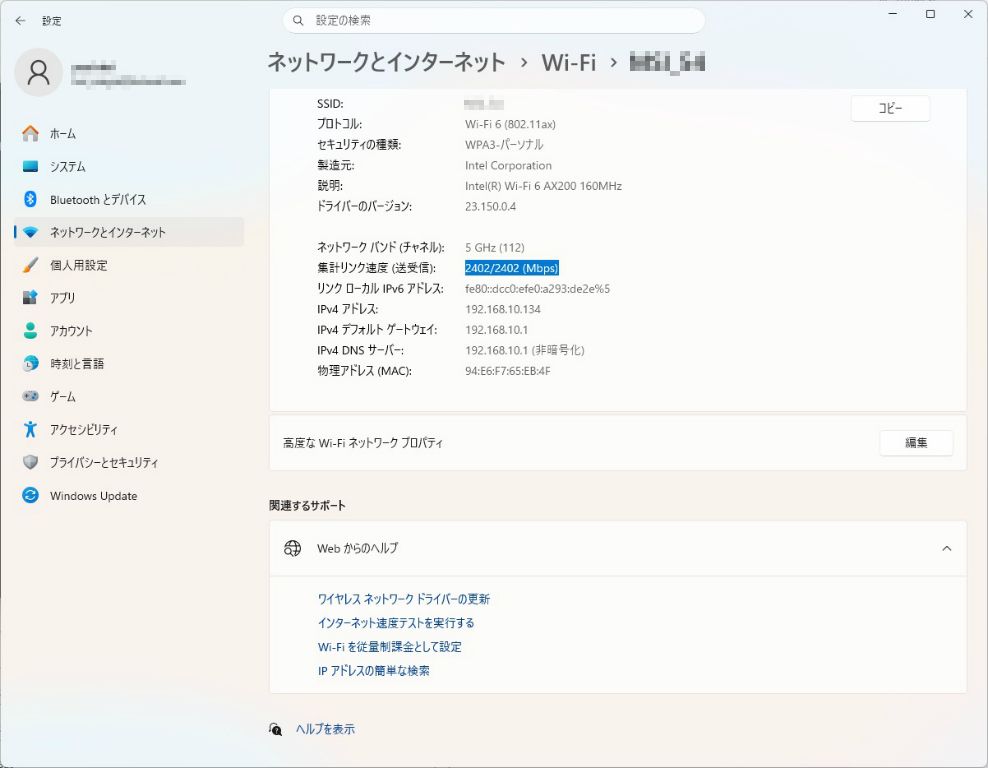Click the search magnifier icon
This screenshot has height=768, width=988.
click(x=299, y=21)
